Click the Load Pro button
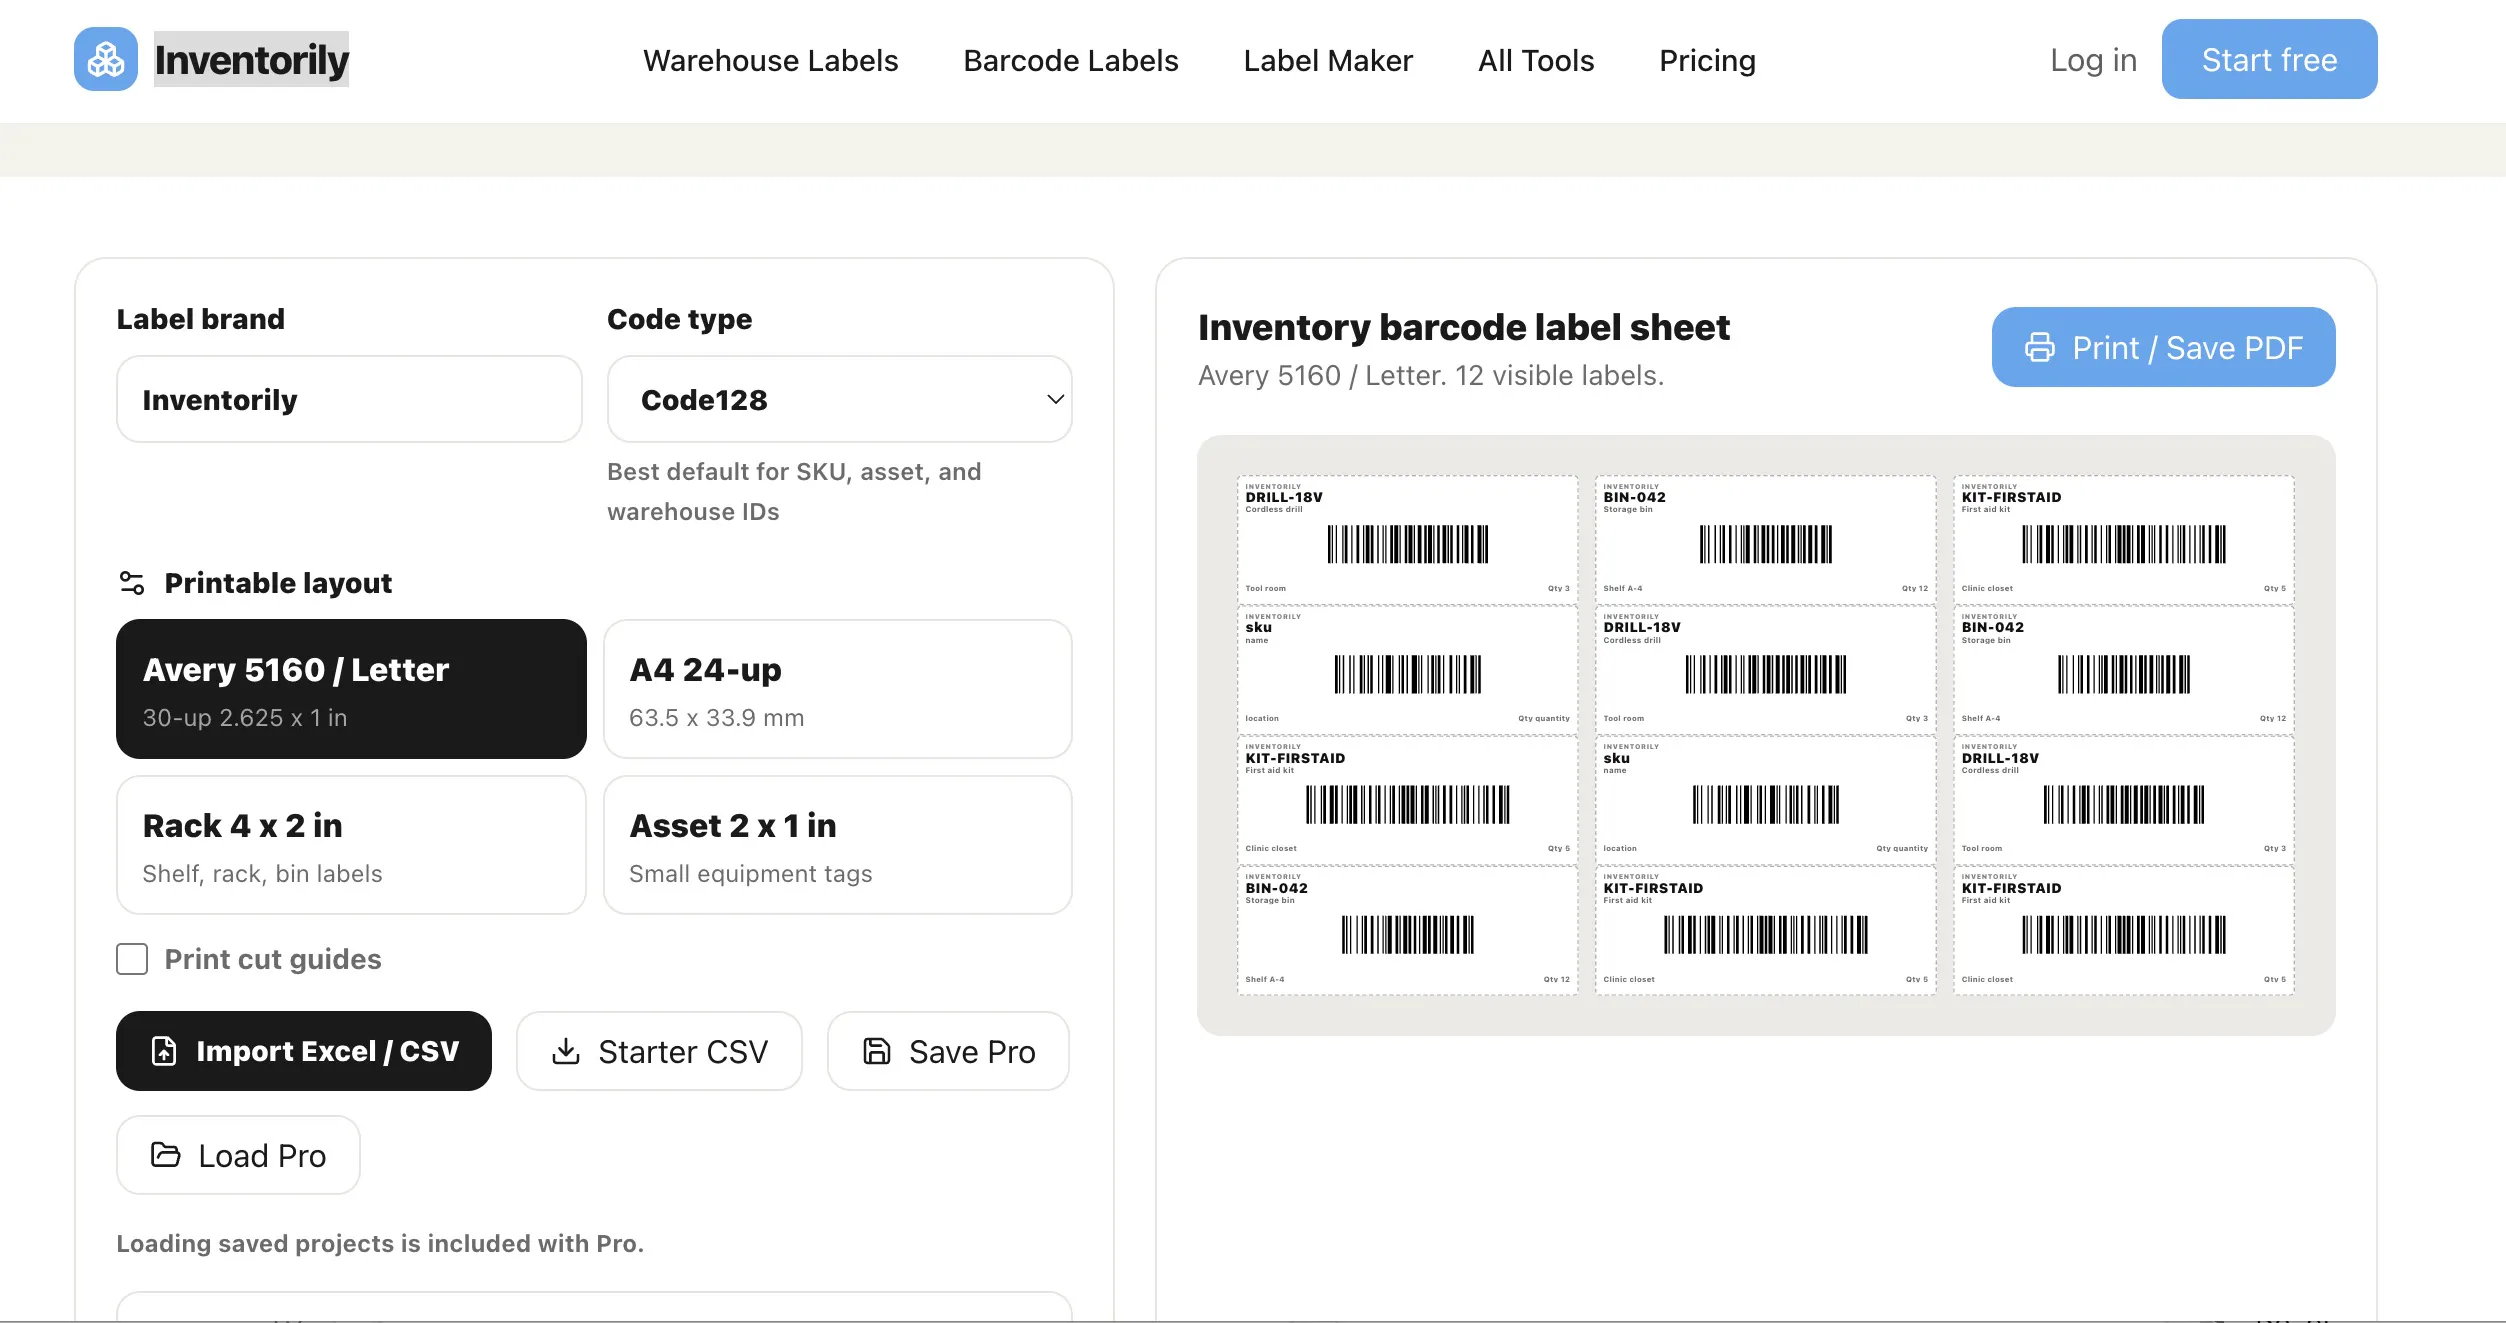 tap(238, 1155)
